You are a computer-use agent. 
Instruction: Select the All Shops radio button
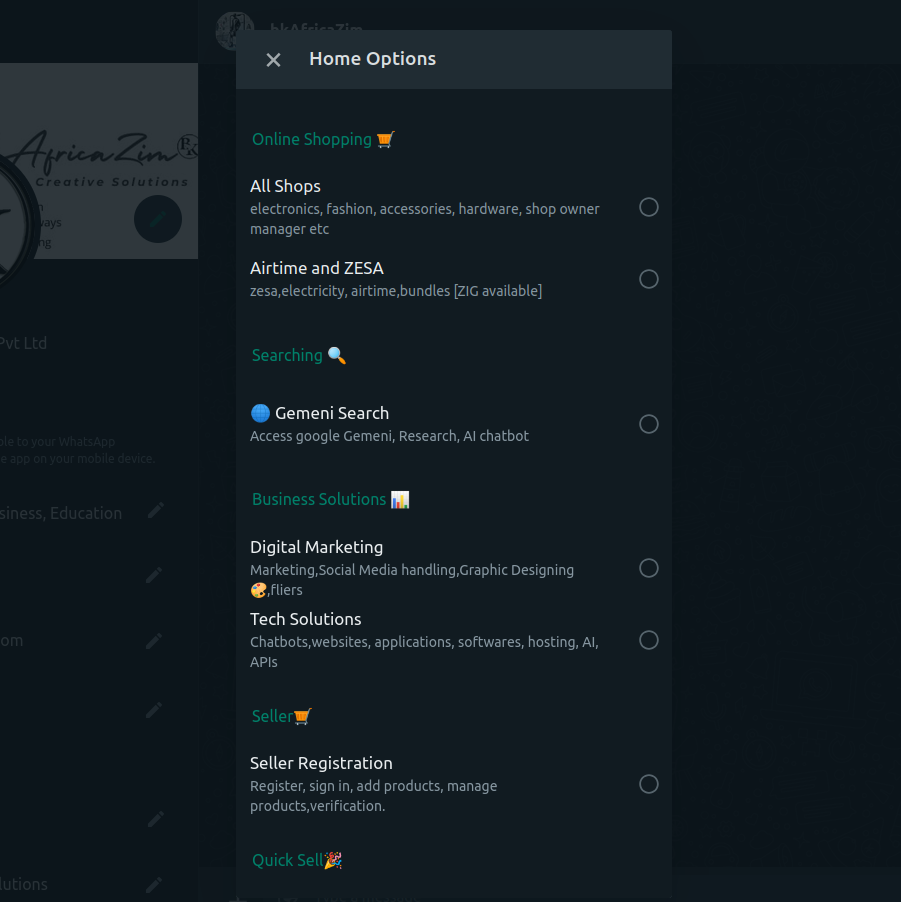(x=649, y=207)
